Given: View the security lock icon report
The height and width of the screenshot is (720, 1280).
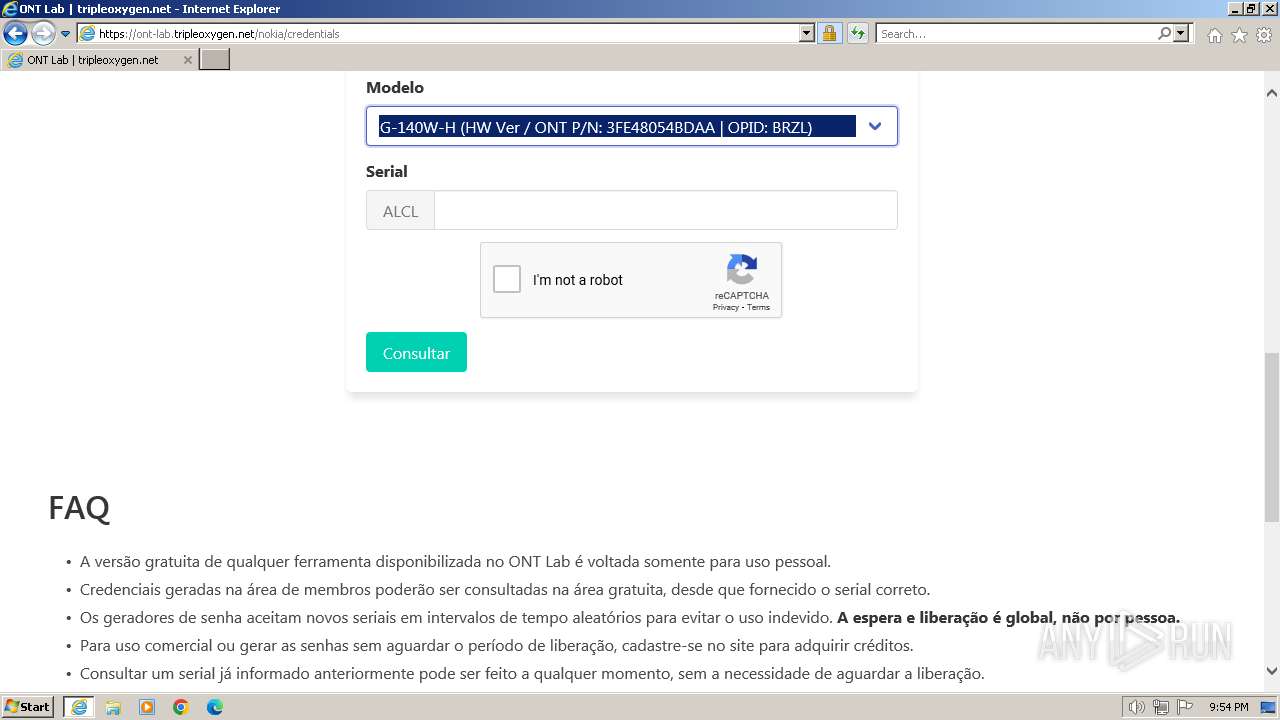Looking at the screenshot, I should (x=829, y=34).
